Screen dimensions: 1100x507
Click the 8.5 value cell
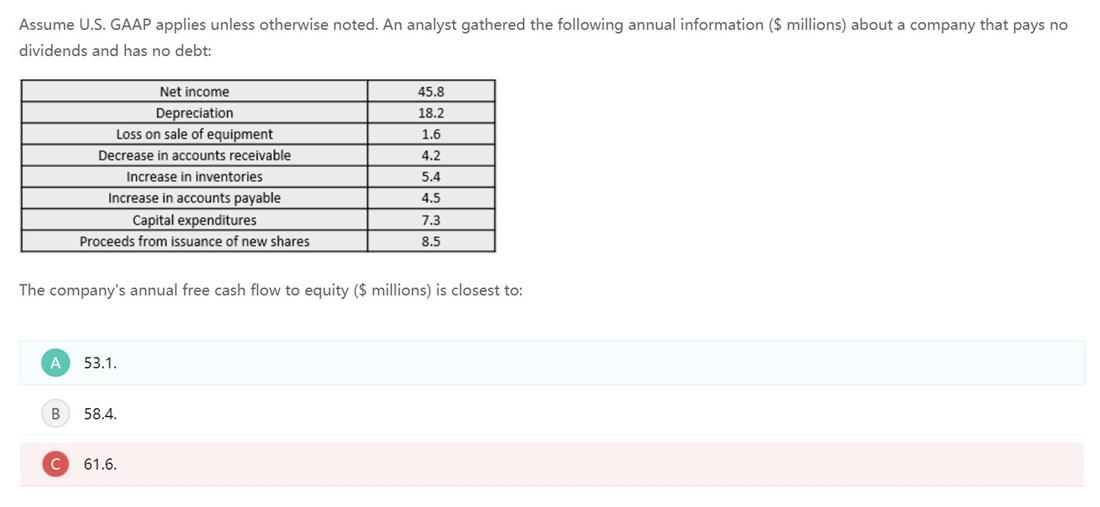pyautogui.click(x=431, y=241)
